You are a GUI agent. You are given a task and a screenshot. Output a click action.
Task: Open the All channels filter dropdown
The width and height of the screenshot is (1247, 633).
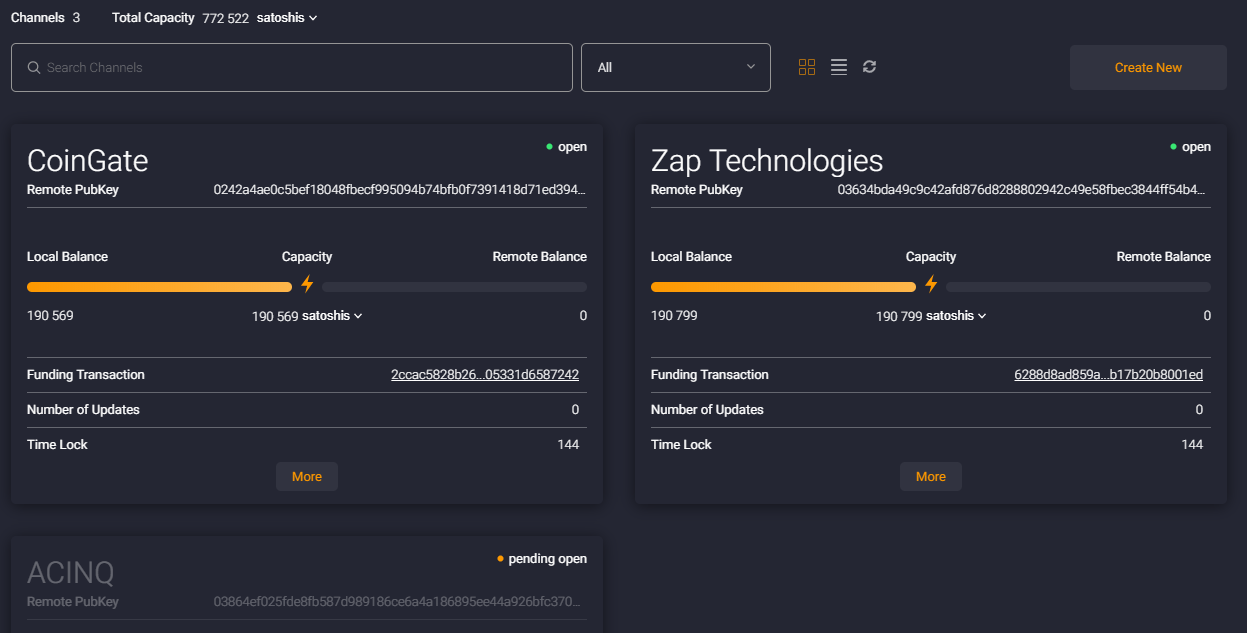click(675, 67)
